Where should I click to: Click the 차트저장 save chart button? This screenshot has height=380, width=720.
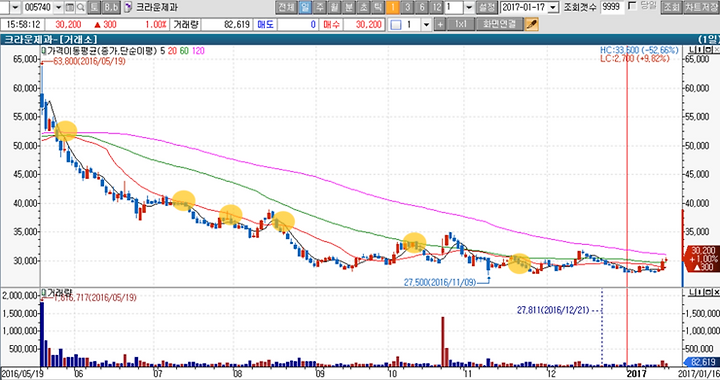click(702, 7)
